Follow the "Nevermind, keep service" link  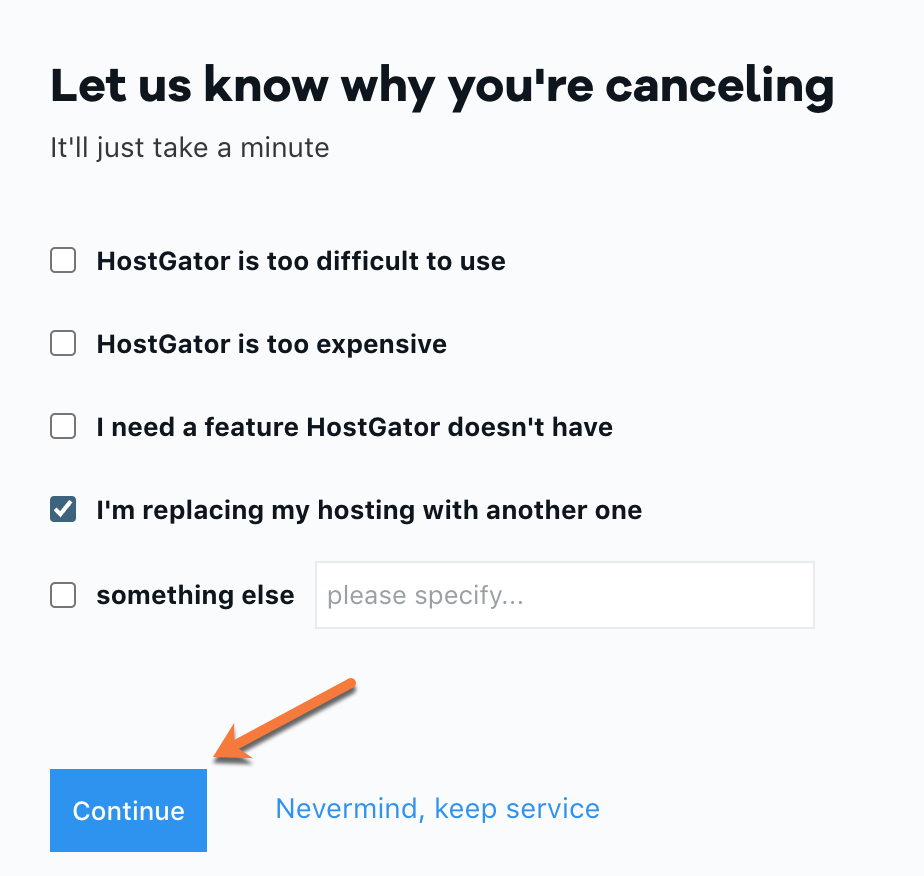tap(437, 809)
